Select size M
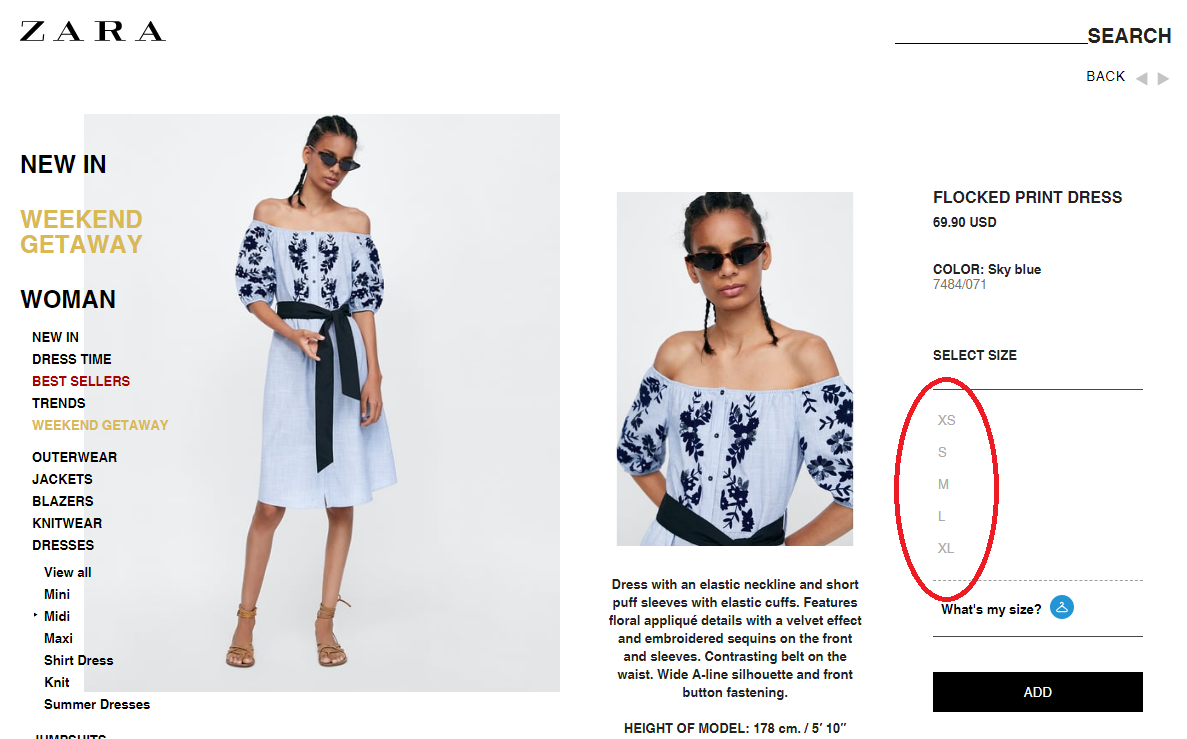Screen dimensions: 1187x739 click(x=943, y=484)
